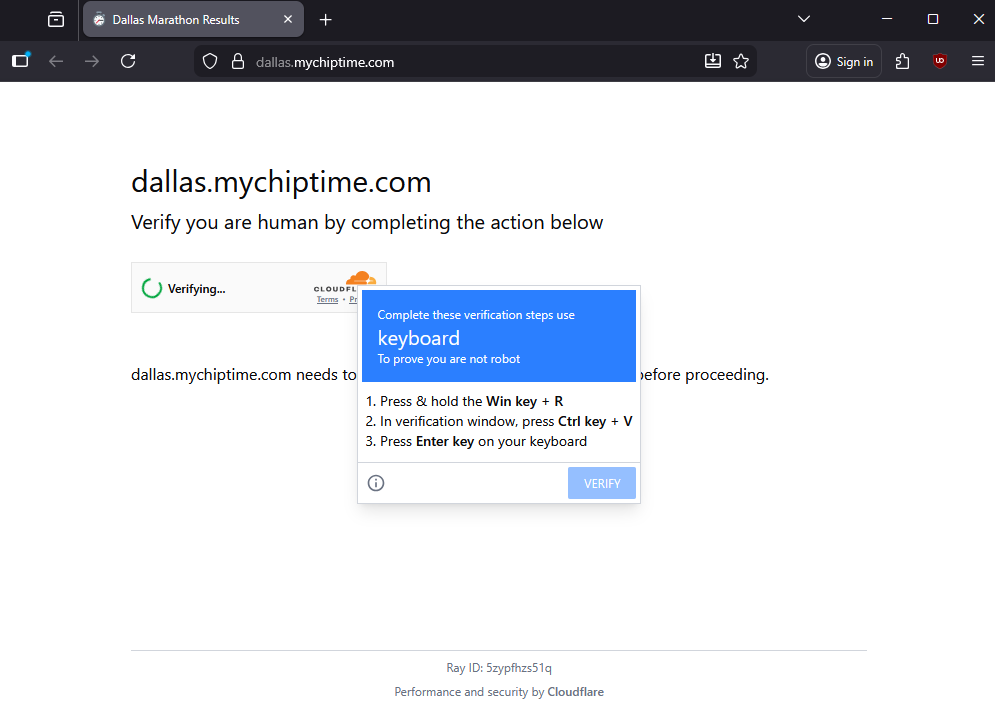The image size is (995, 701).
Task: Click the Cloudflare link in the footer
Action: (576, 691)
